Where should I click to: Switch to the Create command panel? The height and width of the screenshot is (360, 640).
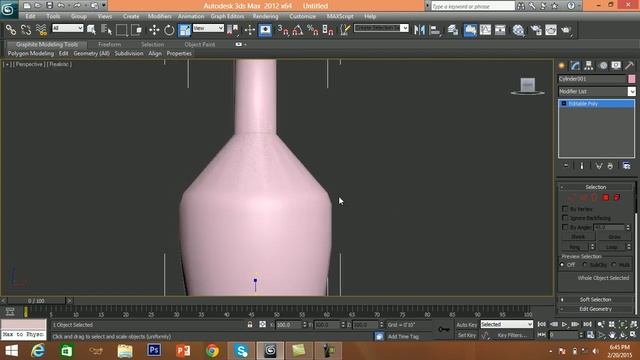pyautogui.click(x=562, y=65)
